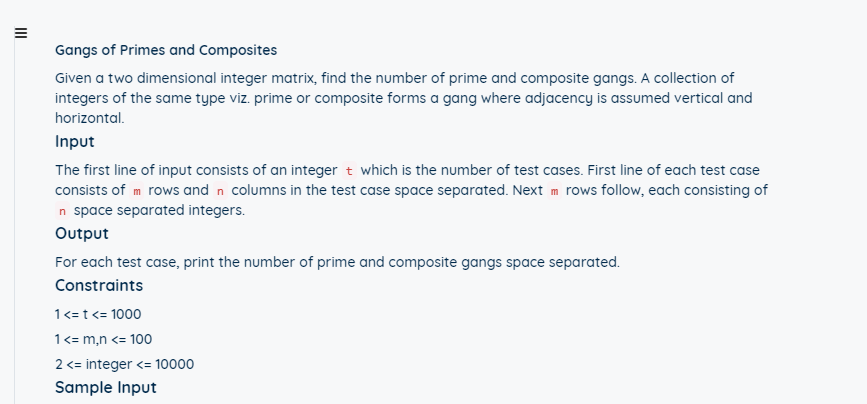867x404 pixels.
Task: Click the word "horizontal." in the description
Action: (x=89, y=118)
